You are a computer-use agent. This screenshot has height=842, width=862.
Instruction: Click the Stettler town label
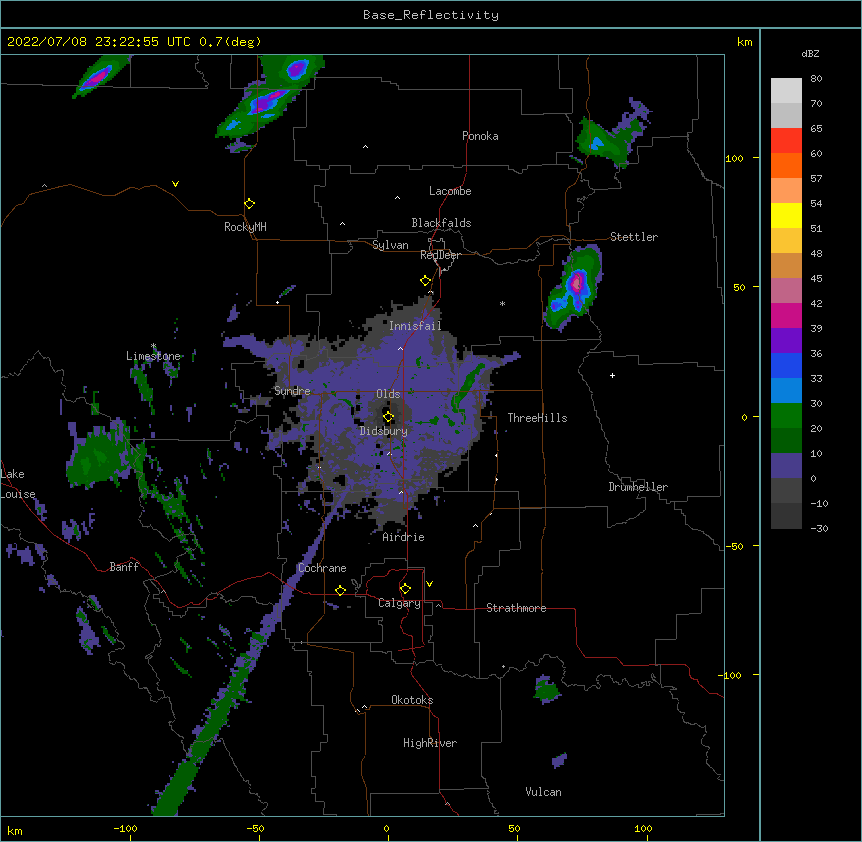634,237
